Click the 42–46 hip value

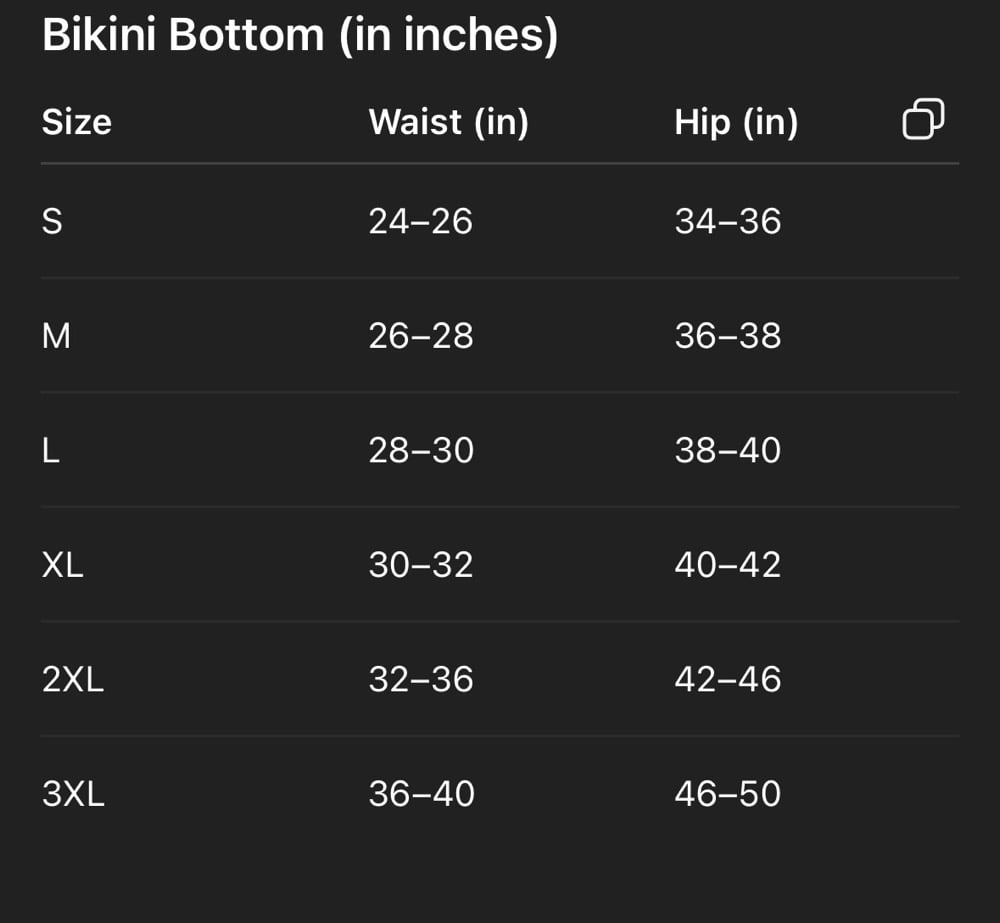(x=727, y=680)
